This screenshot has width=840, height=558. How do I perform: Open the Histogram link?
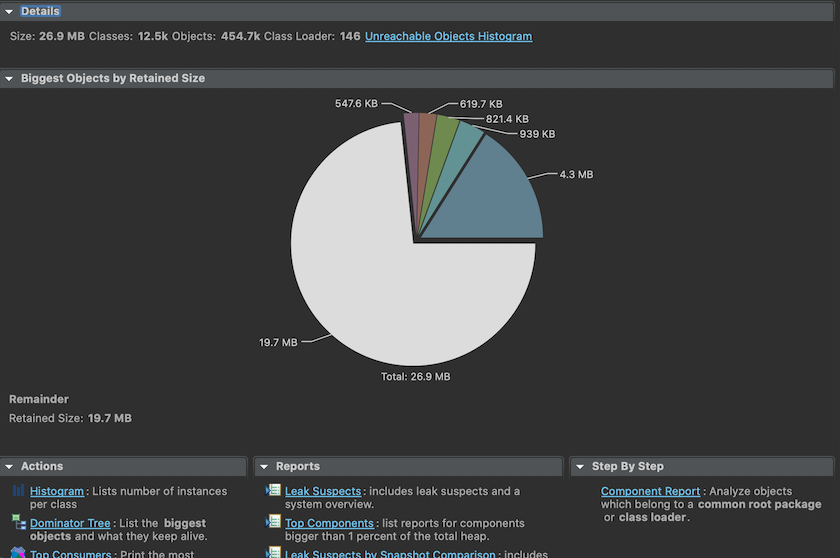[x=57, y=492]
